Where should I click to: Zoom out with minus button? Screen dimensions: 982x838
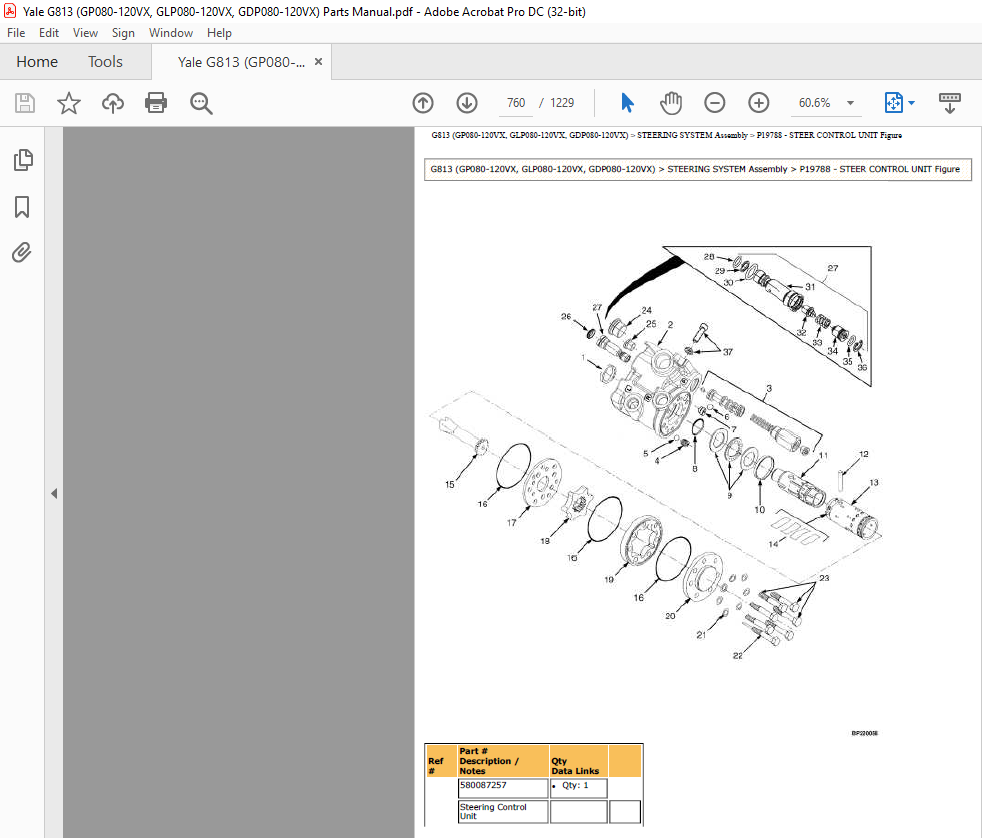[x=715, y=103]
